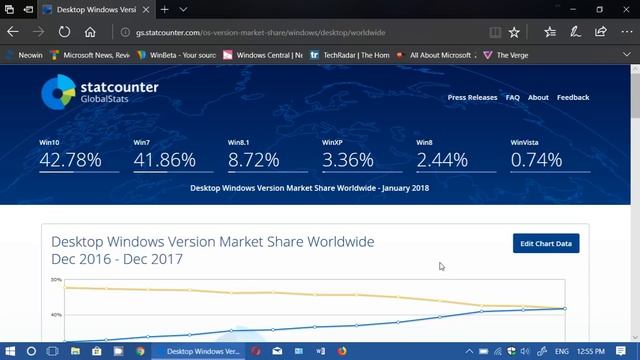Close the Desktop Windows Version tab
Screen dimensions: 640x360
point(146,9)
